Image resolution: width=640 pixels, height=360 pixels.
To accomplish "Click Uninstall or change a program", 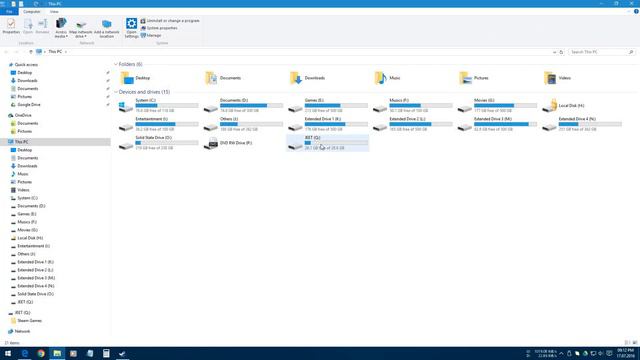I will click(170, 21).
